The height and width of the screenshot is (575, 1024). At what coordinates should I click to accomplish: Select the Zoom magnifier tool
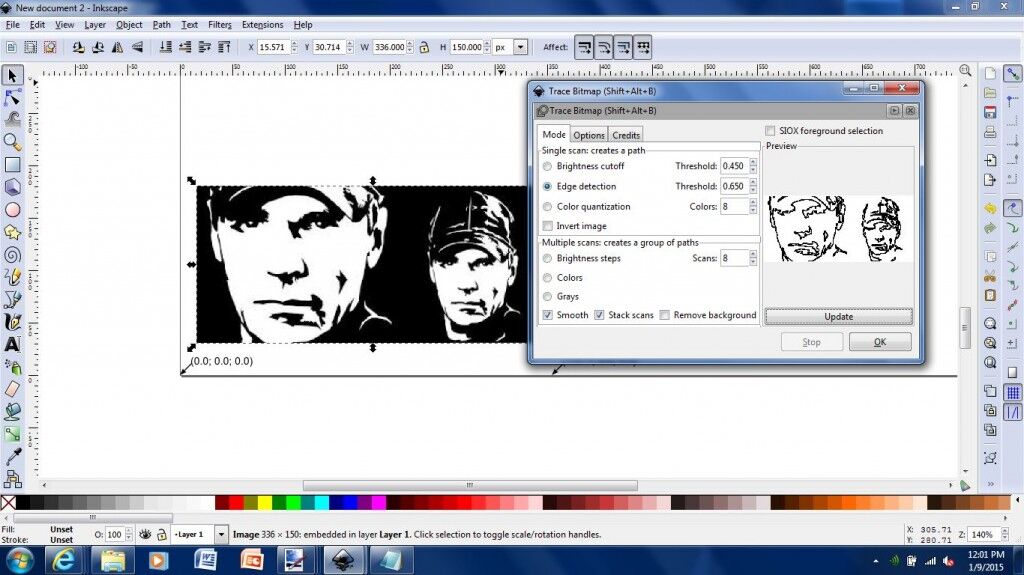click(x=12, y=142)
